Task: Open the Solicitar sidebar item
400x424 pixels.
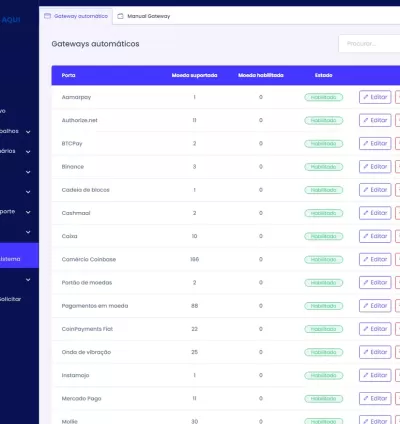Action: (x=10, y=299)
